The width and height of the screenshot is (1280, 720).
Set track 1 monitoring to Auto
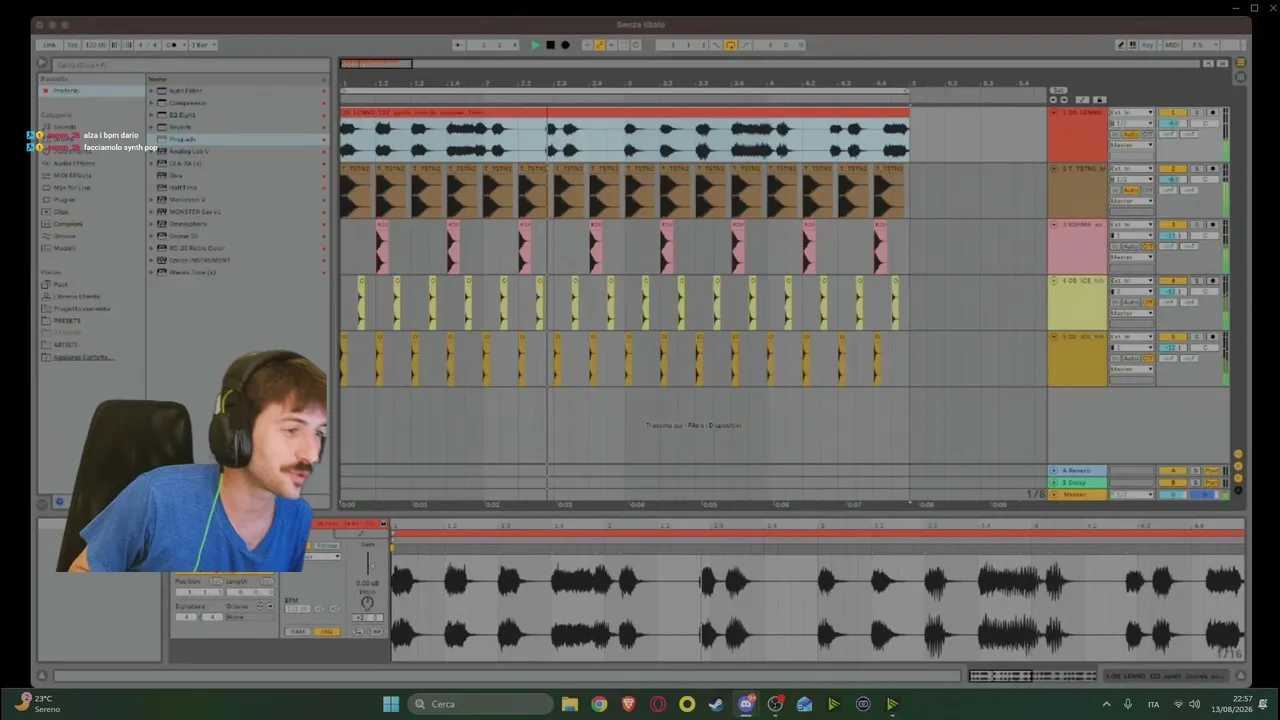[x=1131, y=134]
